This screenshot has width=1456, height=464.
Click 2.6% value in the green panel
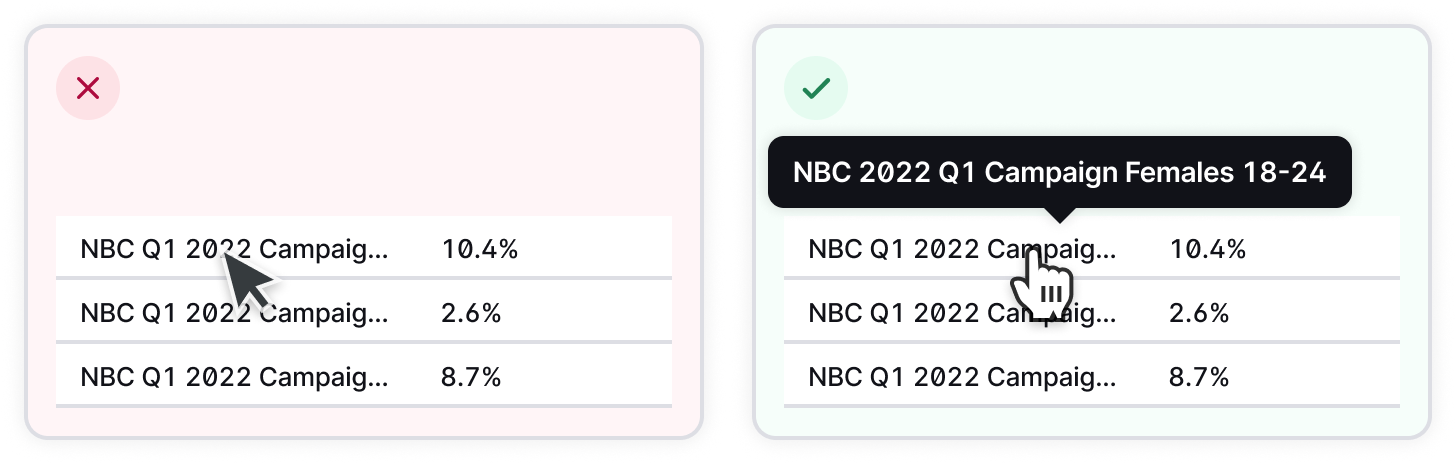[1199, 313]
